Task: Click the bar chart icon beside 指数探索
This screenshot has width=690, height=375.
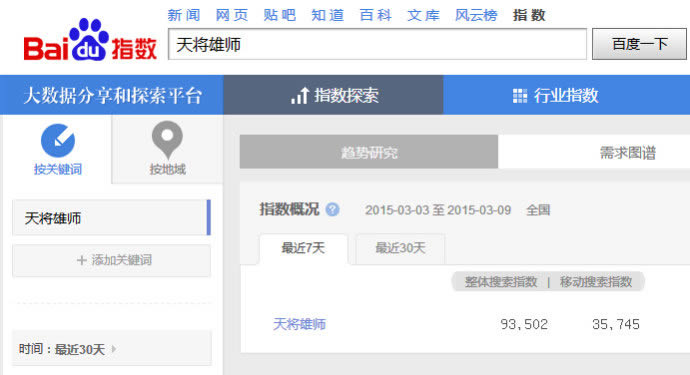Action: coord(300,96)
